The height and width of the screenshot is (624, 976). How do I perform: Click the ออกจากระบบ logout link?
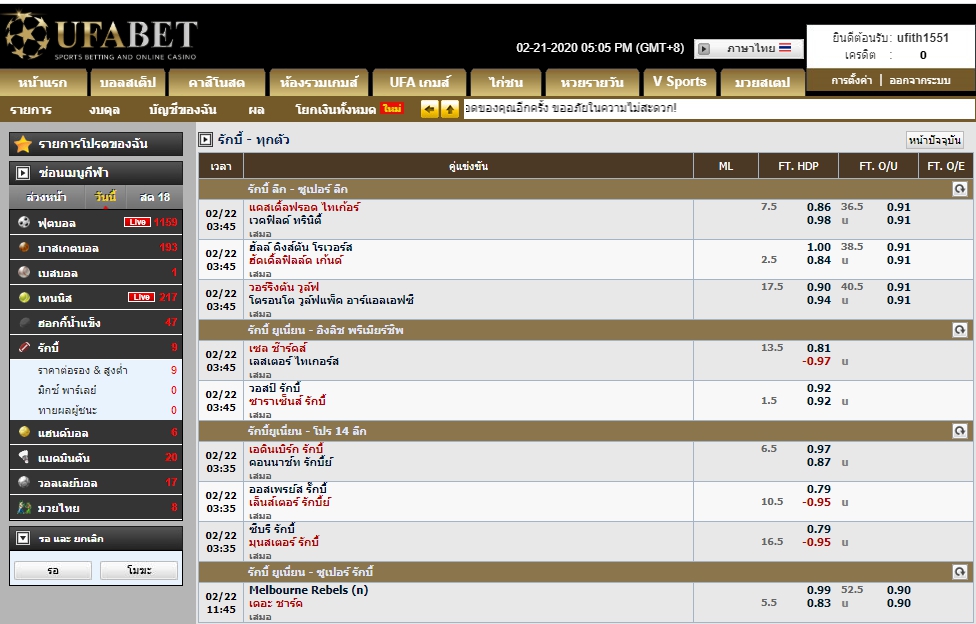point(919,80)
